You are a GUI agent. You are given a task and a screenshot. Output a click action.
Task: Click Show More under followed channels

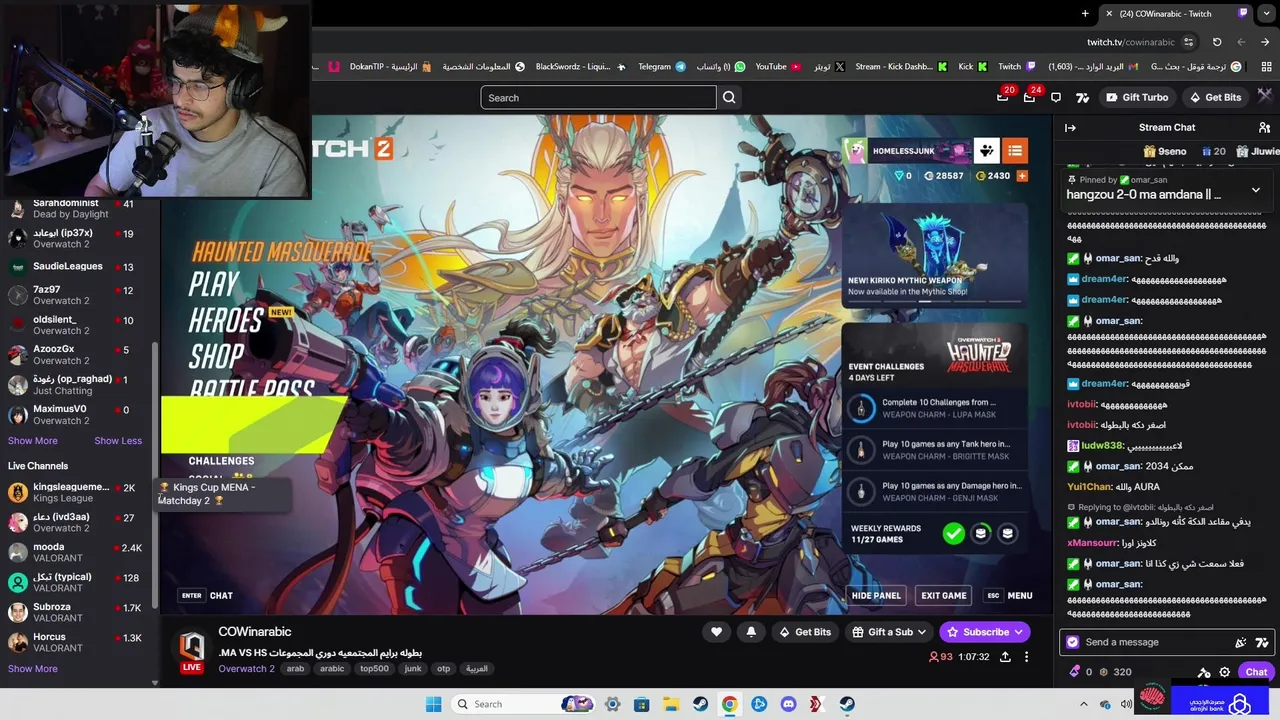coord(33,441)
